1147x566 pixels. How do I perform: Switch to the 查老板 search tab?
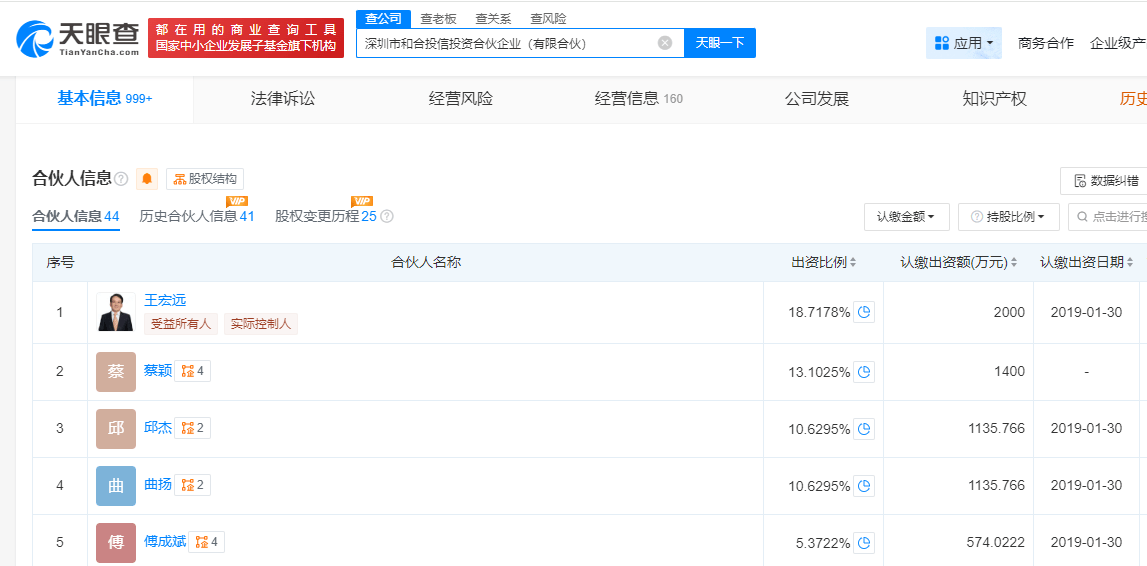click(438, 19)
